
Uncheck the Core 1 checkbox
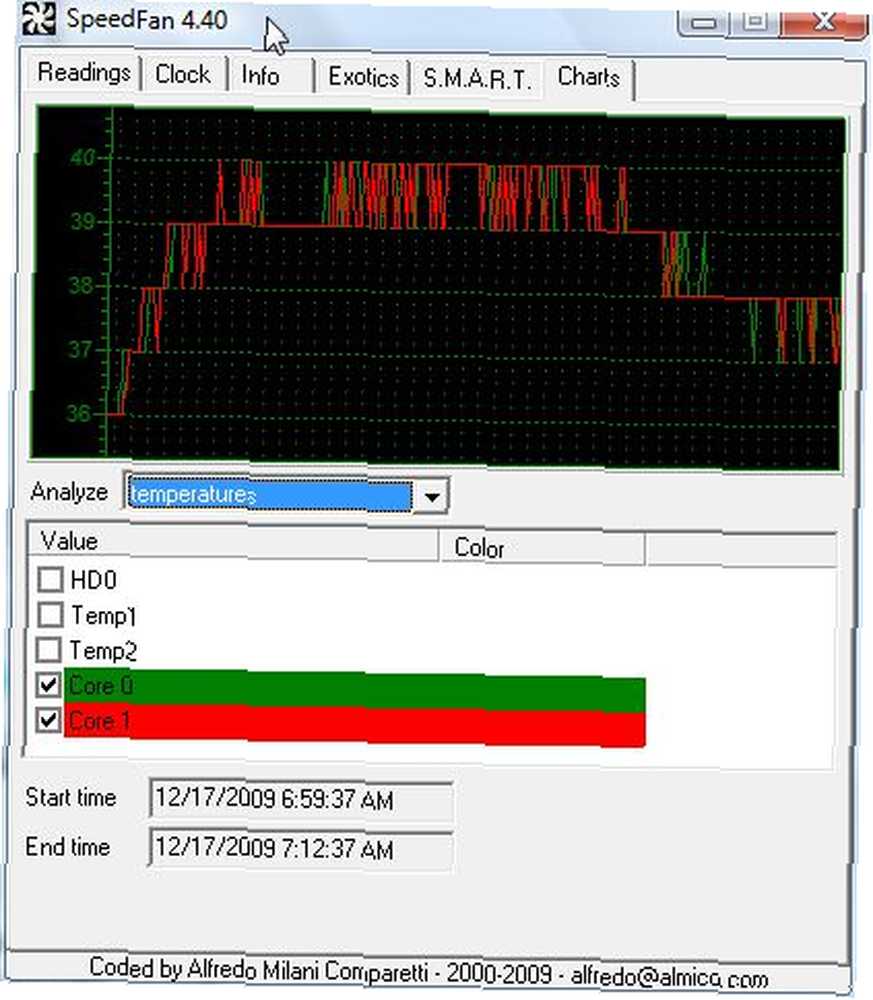(x=48, y=720)
